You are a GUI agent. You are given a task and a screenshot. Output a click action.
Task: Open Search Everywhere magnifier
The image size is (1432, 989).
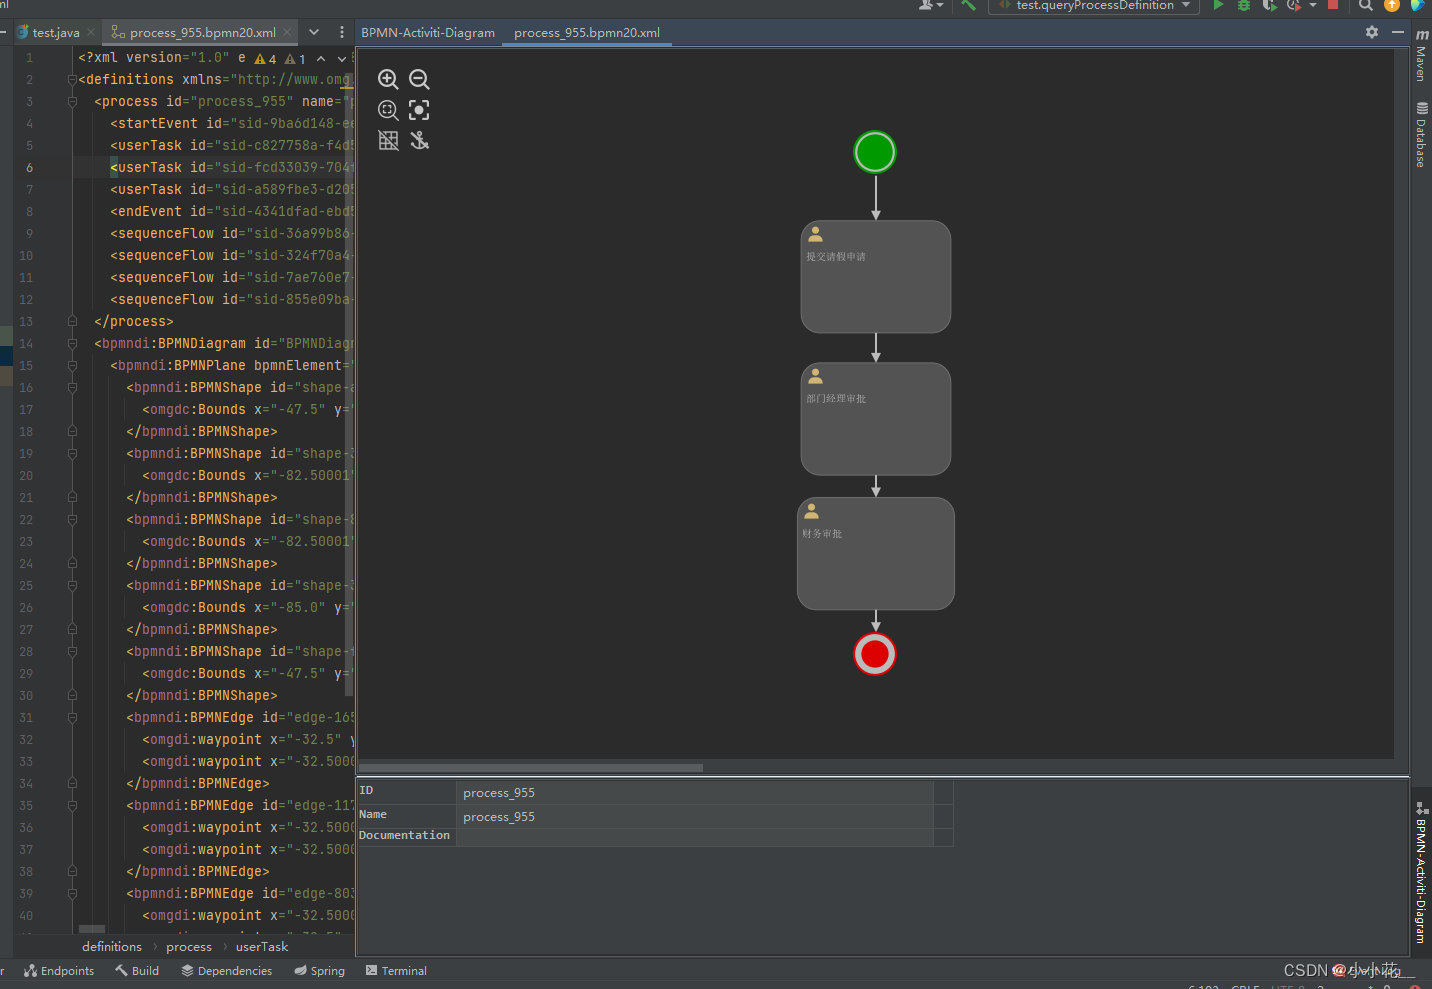(1365, 5)
